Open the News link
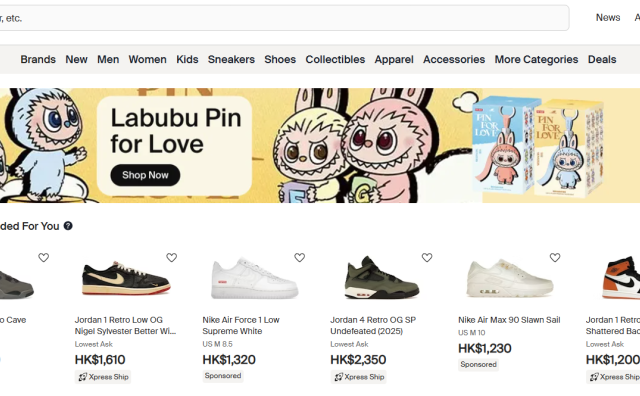 608,18
